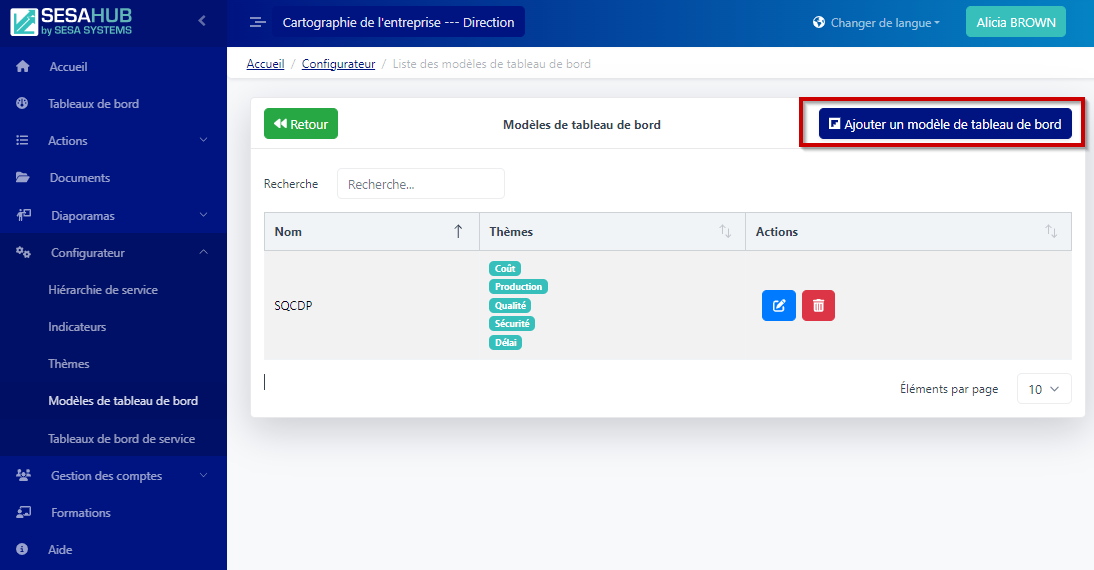The height and width of the screenshot is (570, 1094).
Task: Click the Qualité theme badge
Action: tap(510, 306)
